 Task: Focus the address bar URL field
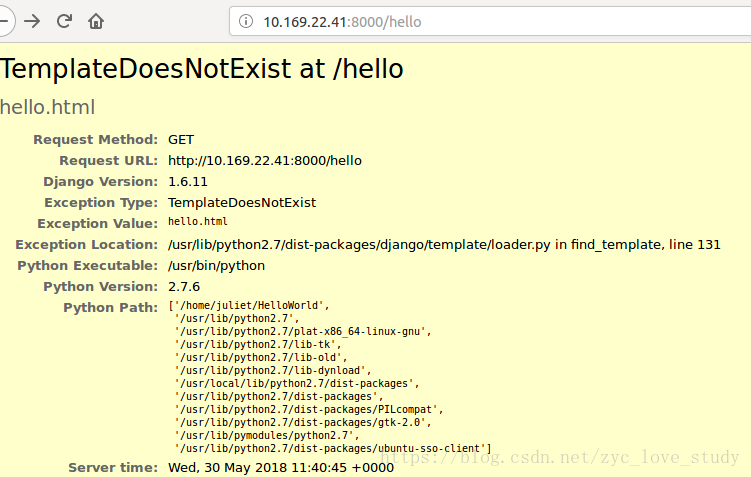tap(490, 21)
